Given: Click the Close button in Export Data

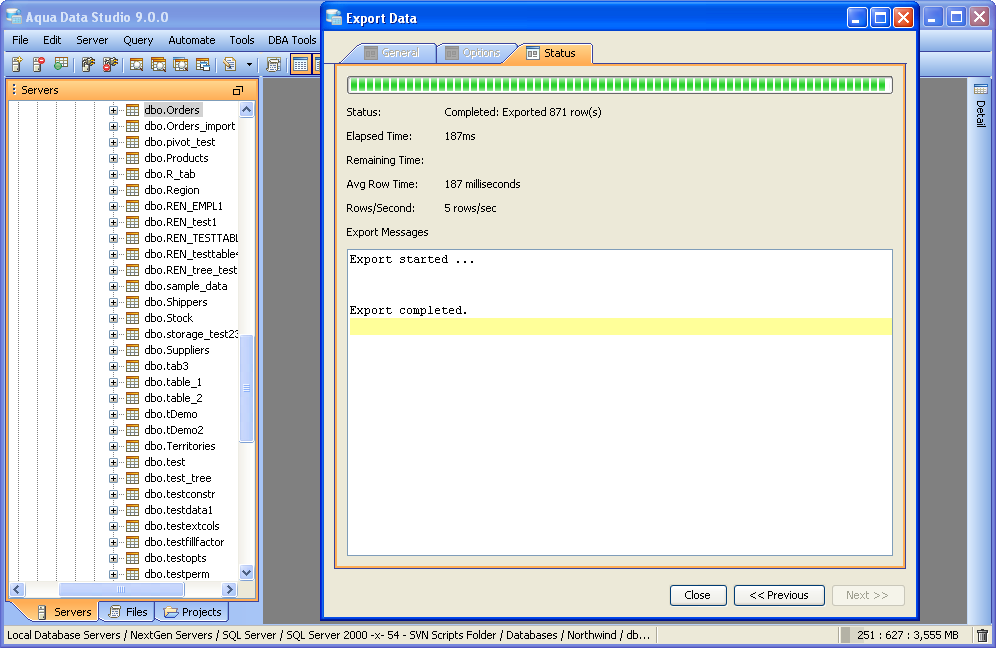Looking at the screenshot, I should pyautogui.click(x=698, y=595).
